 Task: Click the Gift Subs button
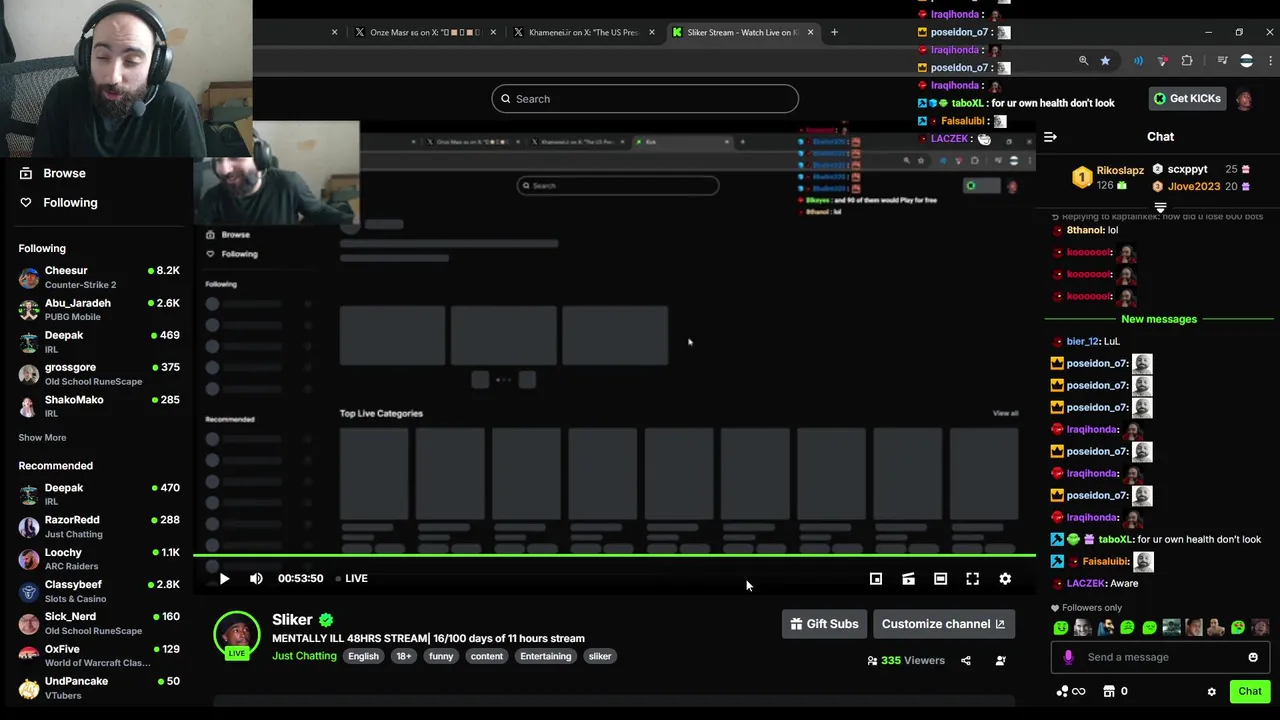point(824,624)
